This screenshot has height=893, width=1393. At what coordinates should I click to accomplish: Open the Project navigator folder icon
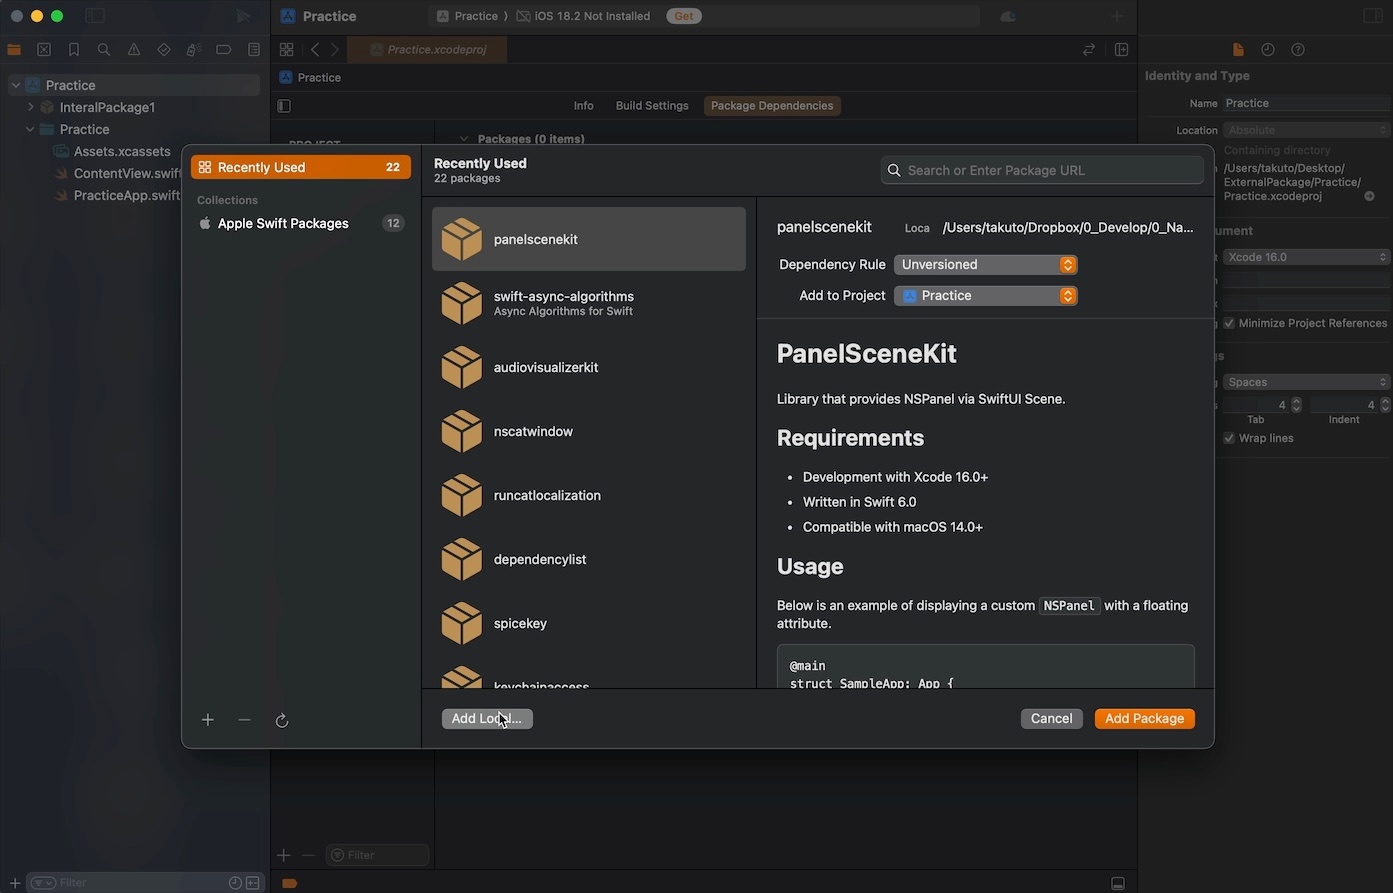[x=14, y=49]
